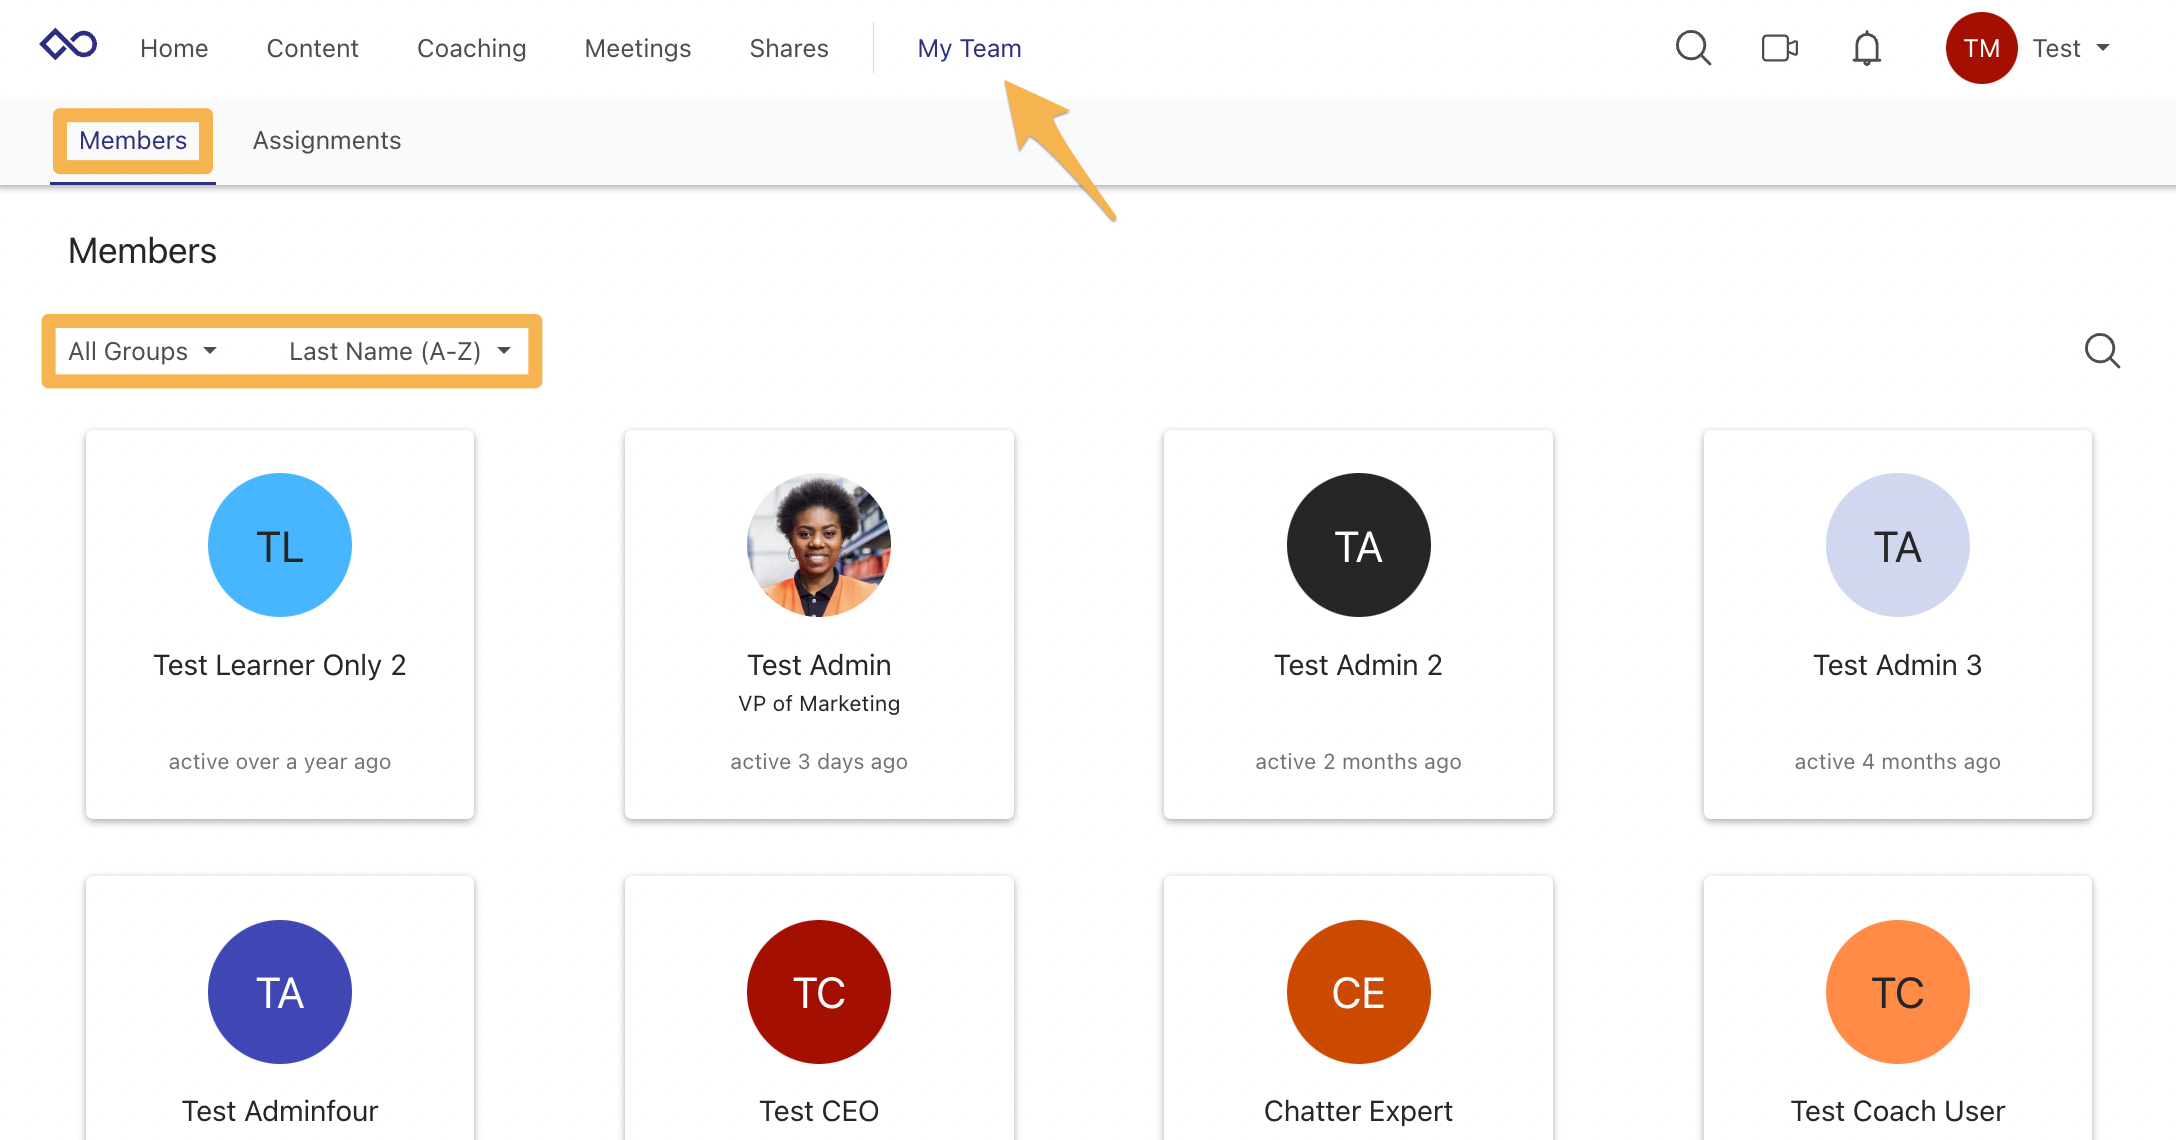
Task: Open the Meetings page
Action: click(x=637, y=48)
